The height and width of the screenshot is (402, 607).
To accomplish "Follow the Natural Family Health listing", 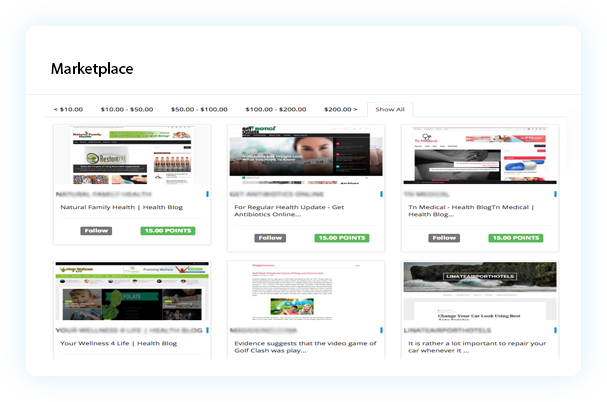I will coord(96,231).
